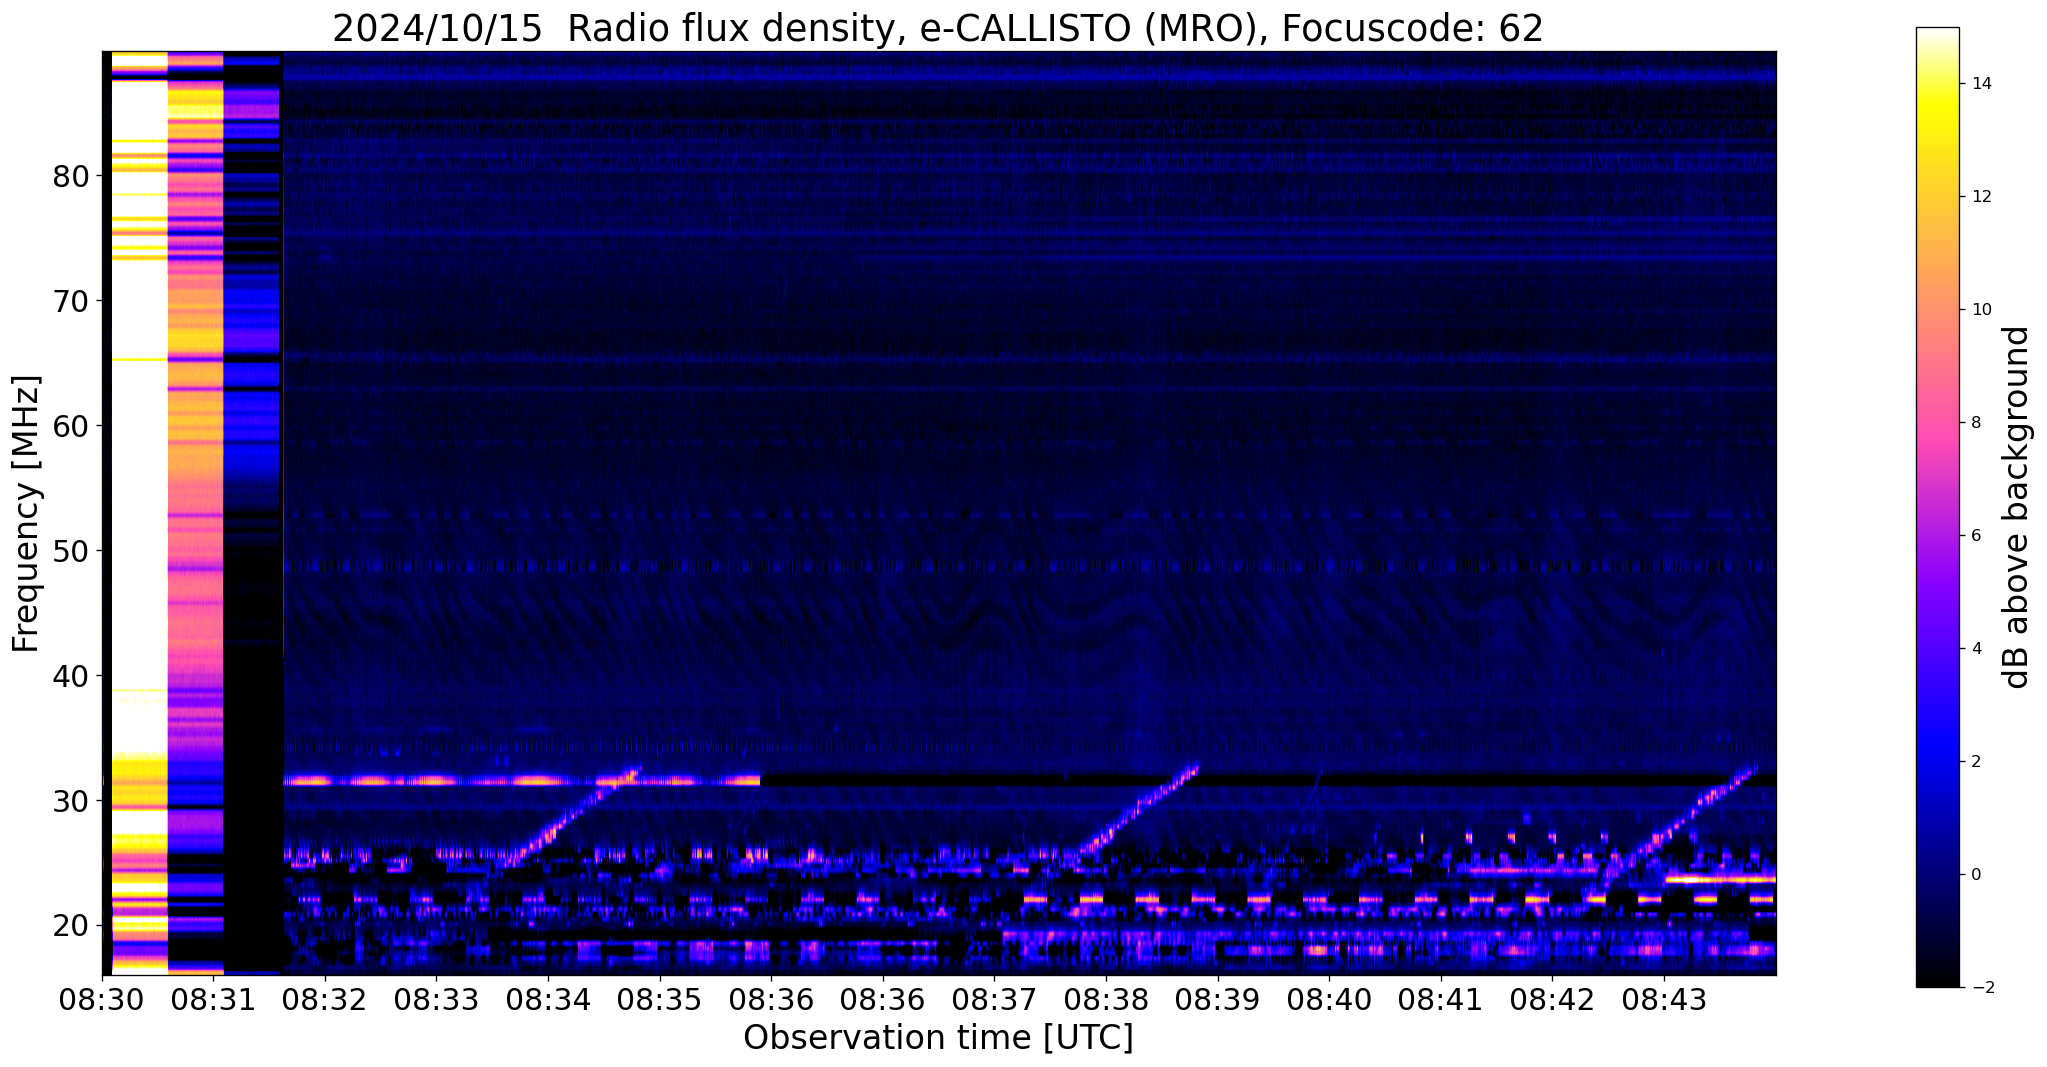This screenshot has width=2047, height=1067.
Task: Click frequency axis tick label 20
Action: tap(70, 926)
